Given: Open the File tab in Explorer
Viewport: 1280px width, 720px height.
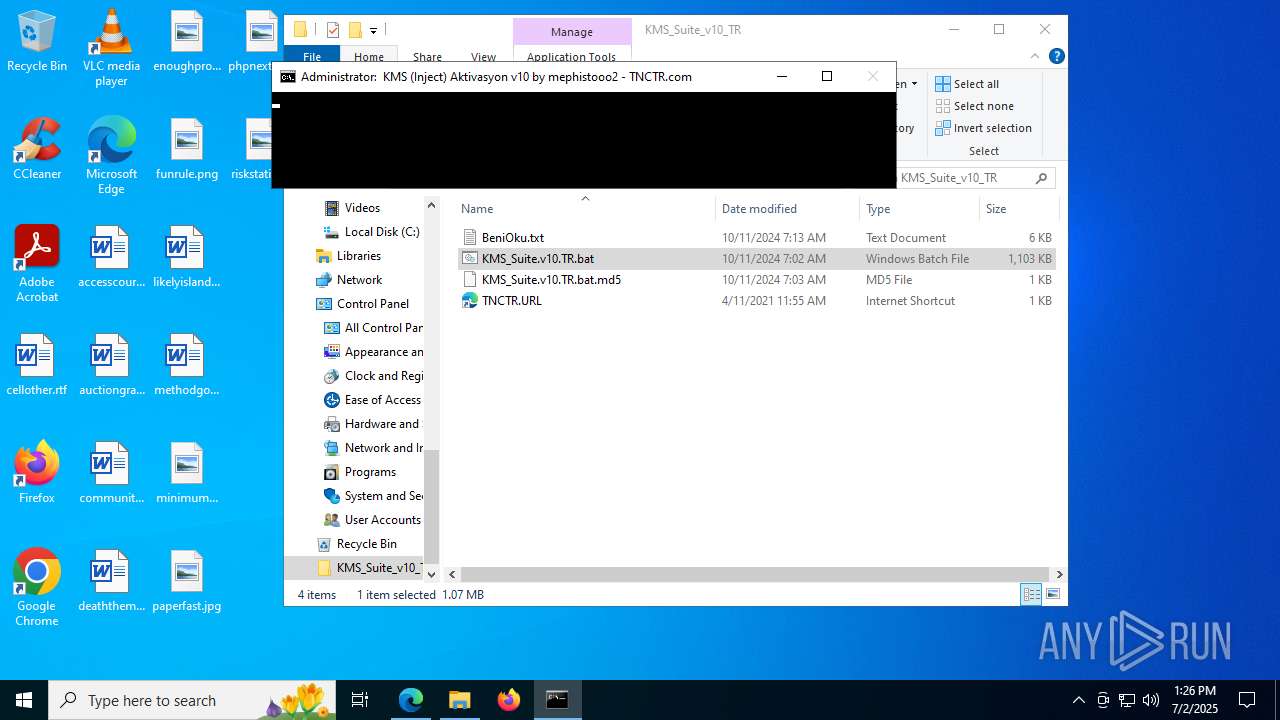Looking at the screenshot, I should pyautogui.click(x=312, y=57).
